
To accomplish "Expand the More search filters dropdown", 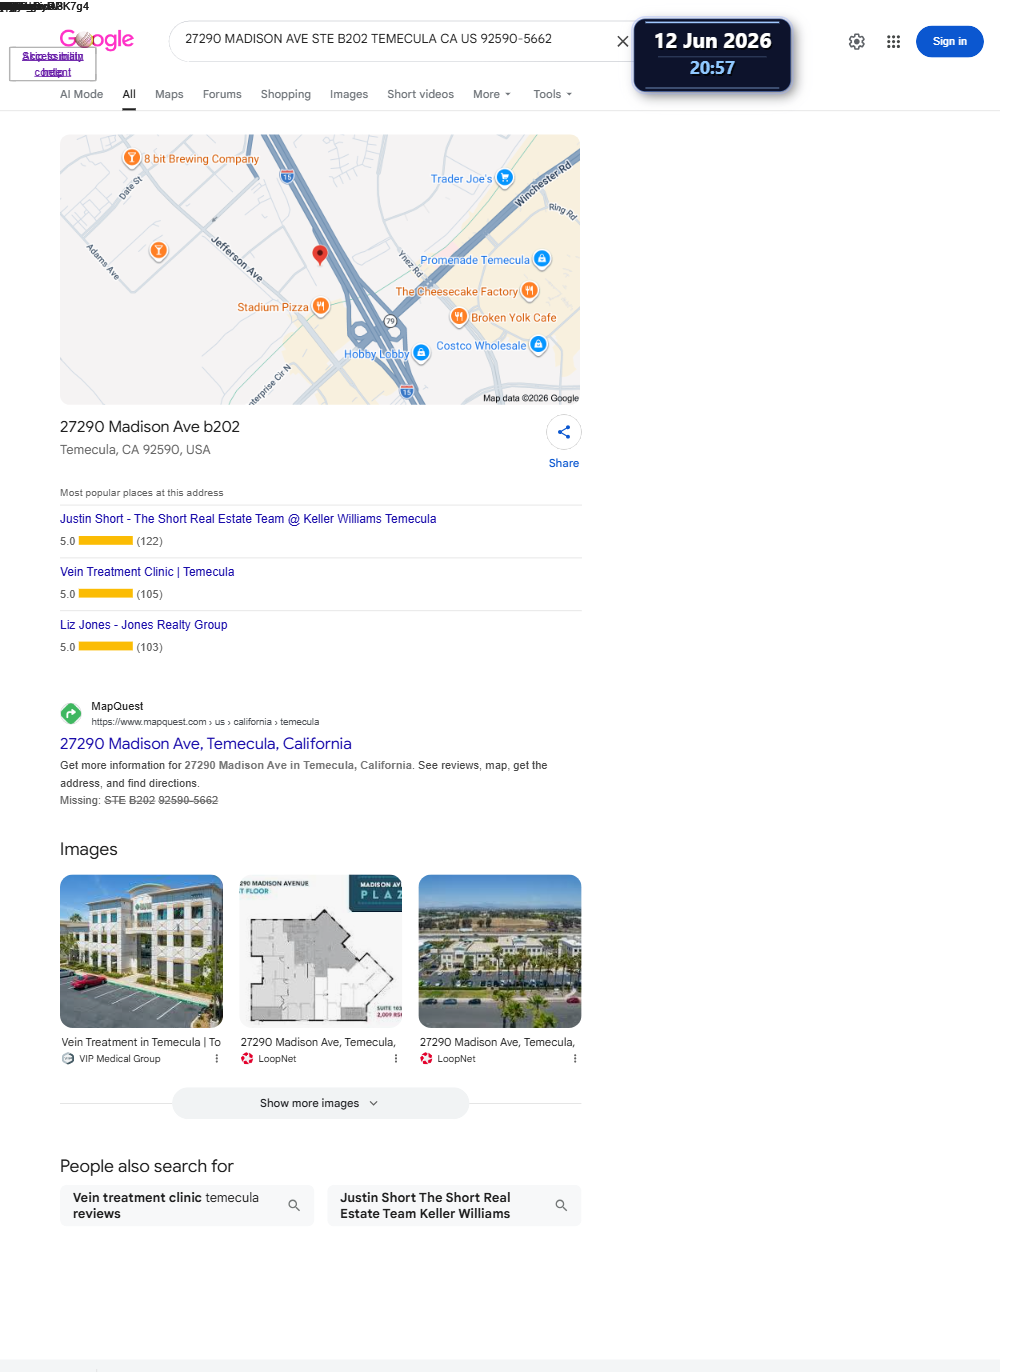I will click(492, 94).
